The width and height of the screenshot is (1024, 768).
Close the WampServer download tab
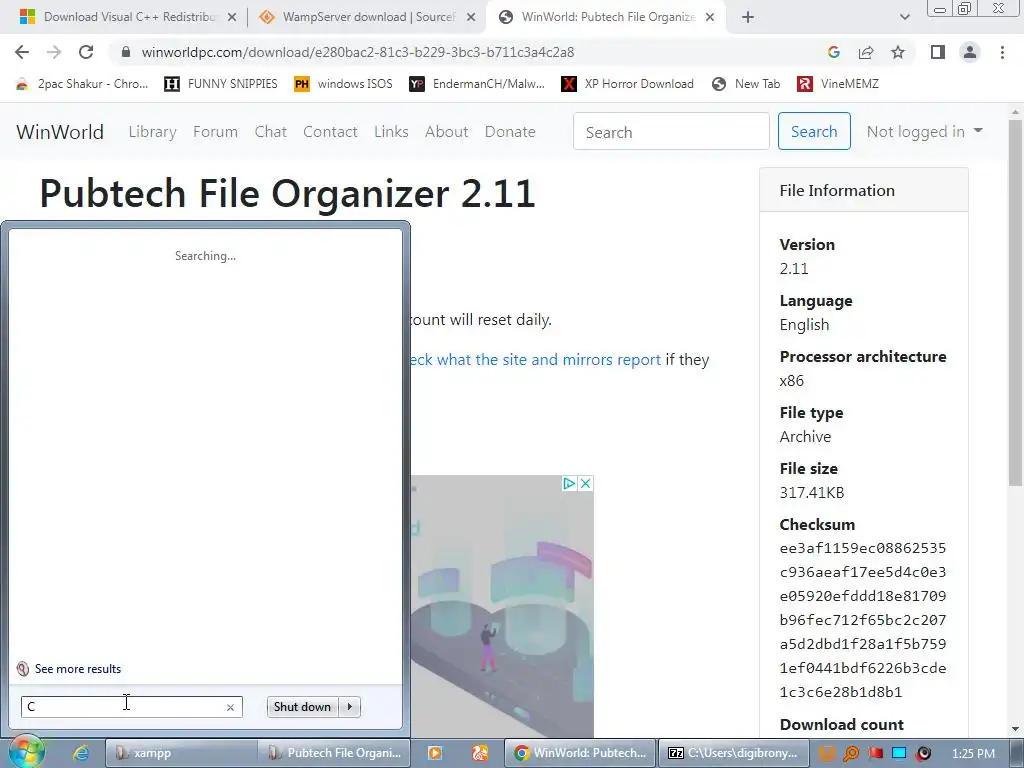pyautogui.click(x=470, y=18)
